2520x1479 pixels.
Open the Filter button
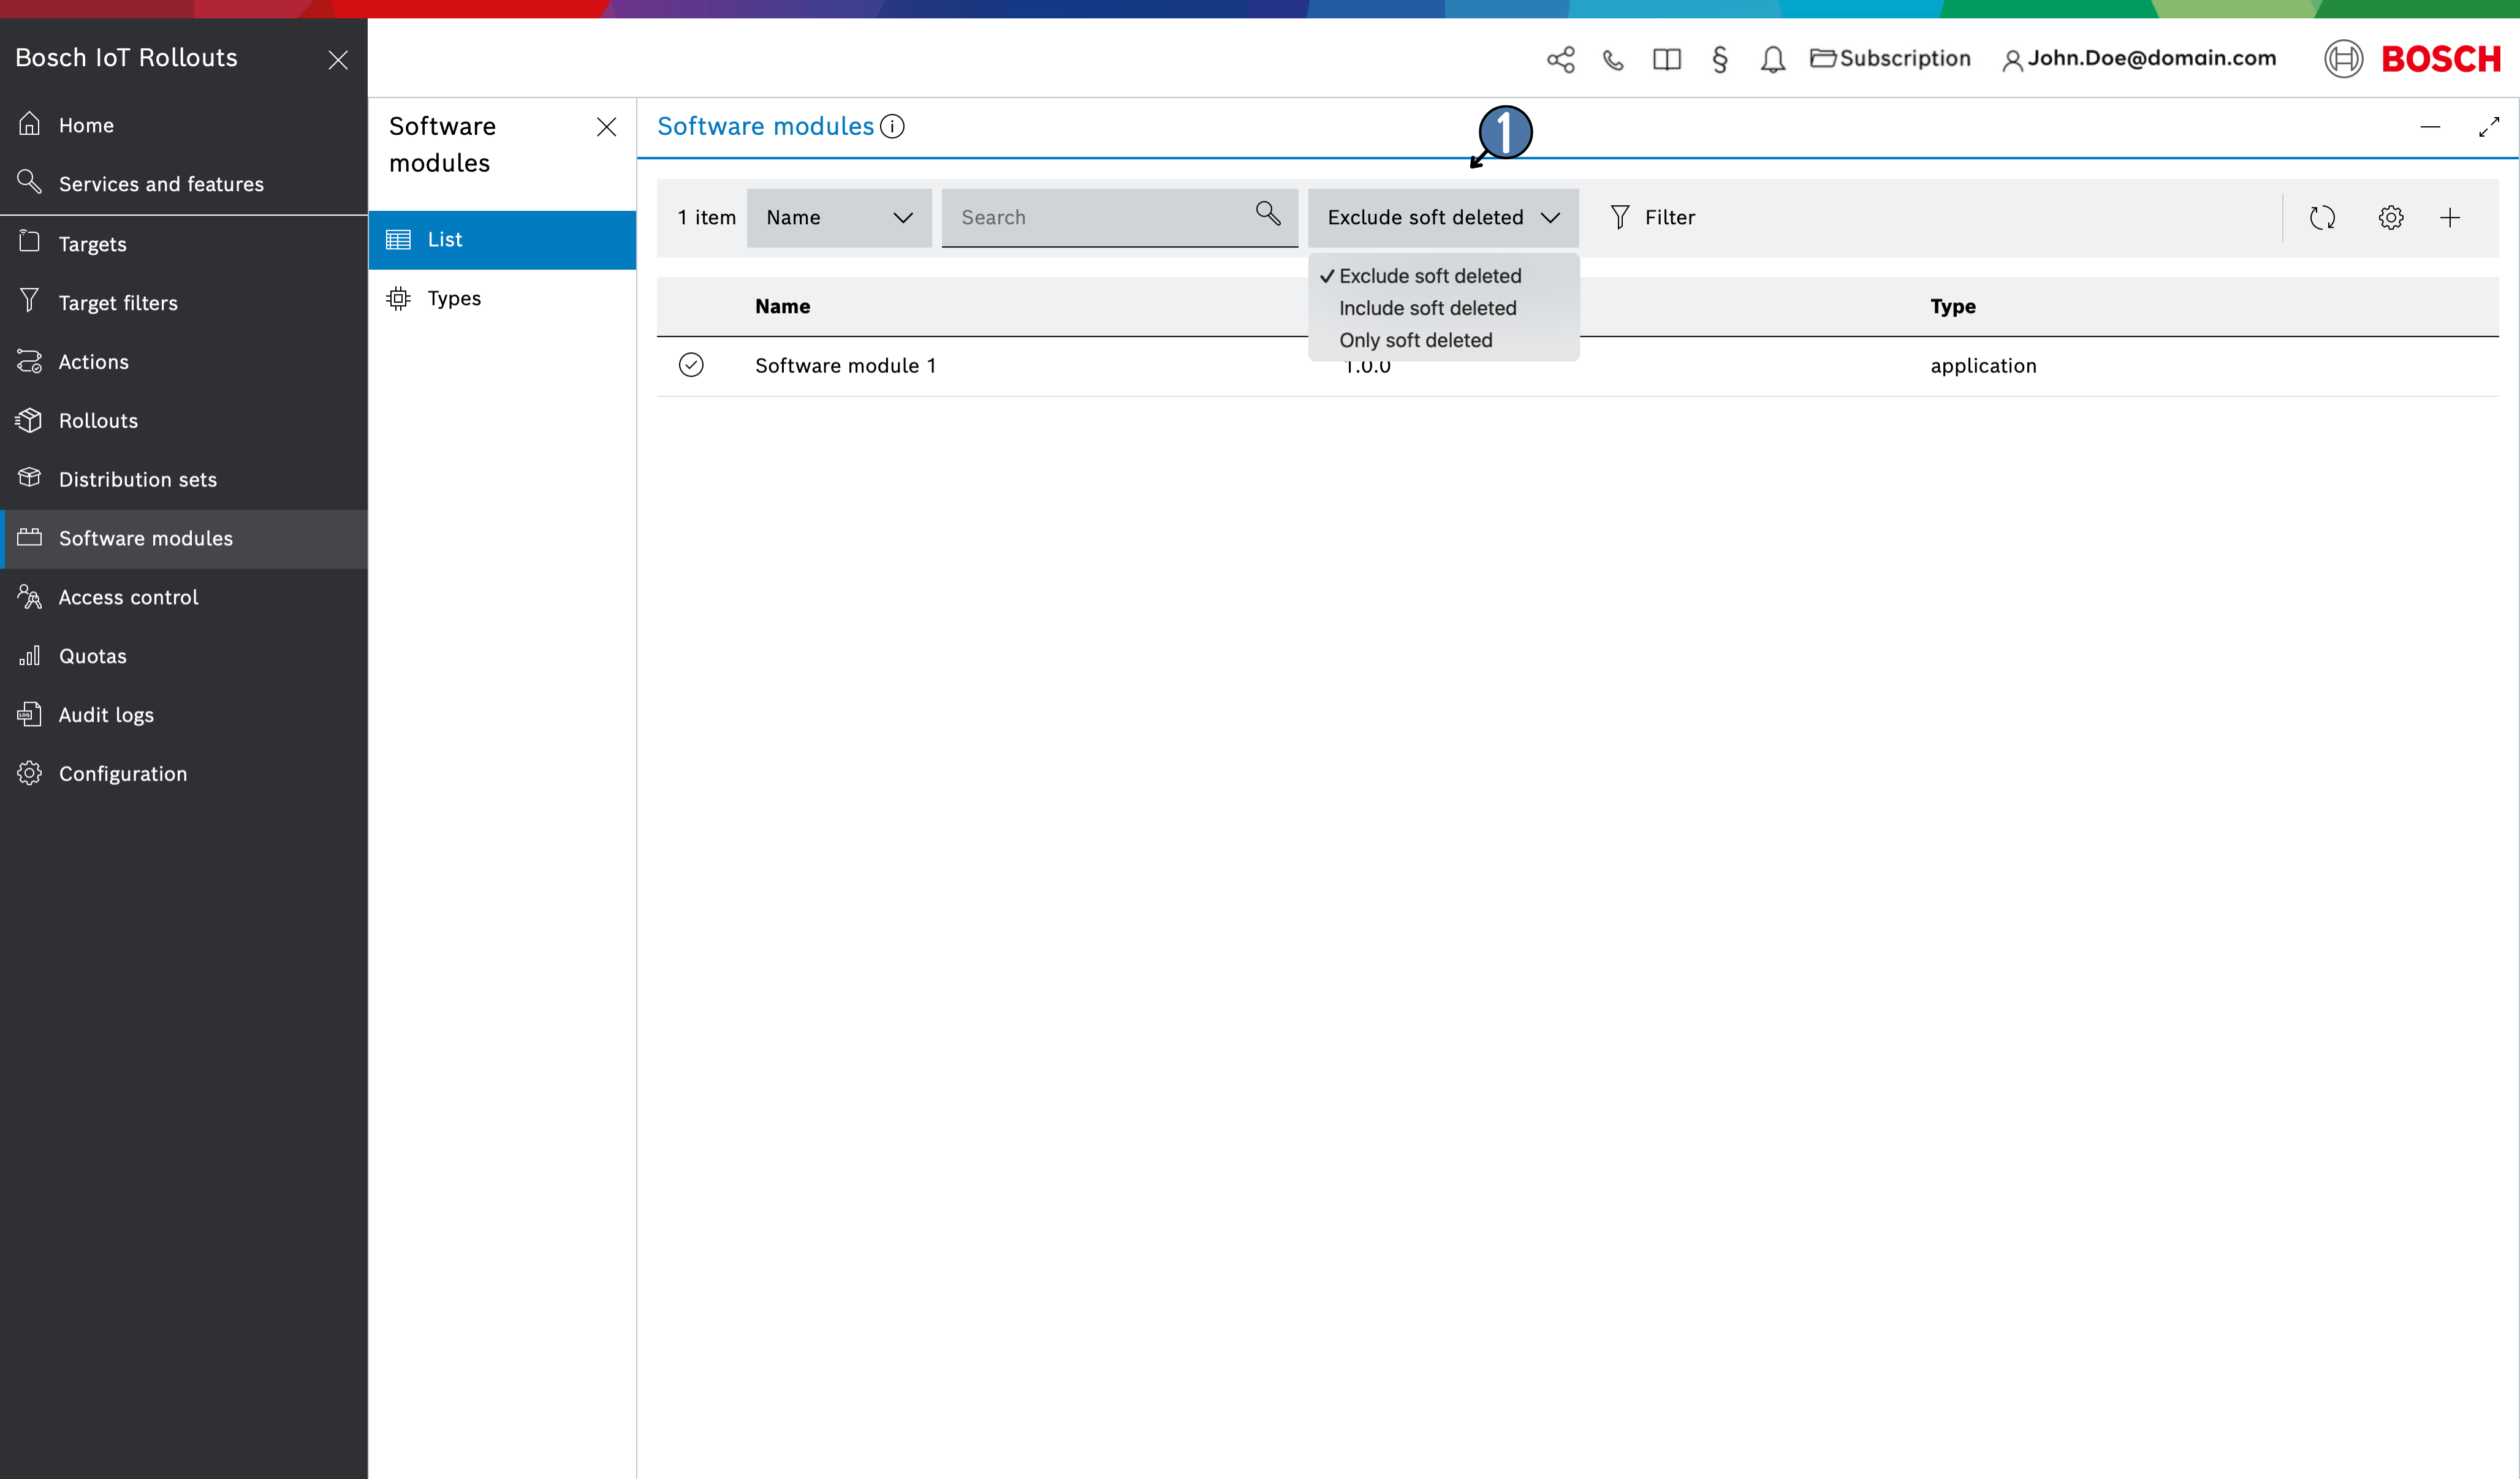1652,218
